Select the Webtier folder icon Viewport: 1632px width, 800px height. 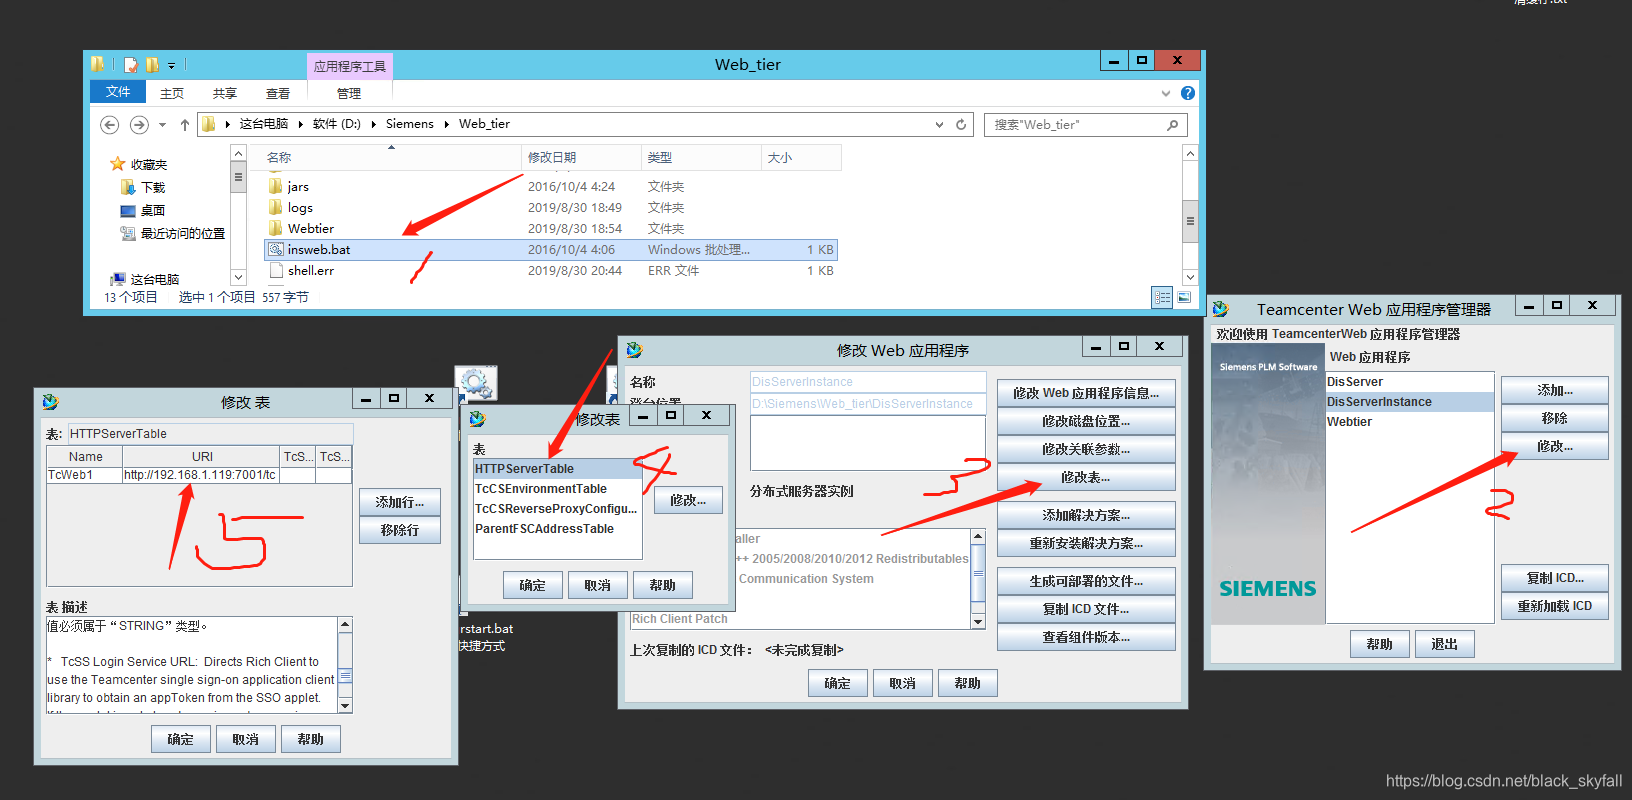[x=276, y=228]
